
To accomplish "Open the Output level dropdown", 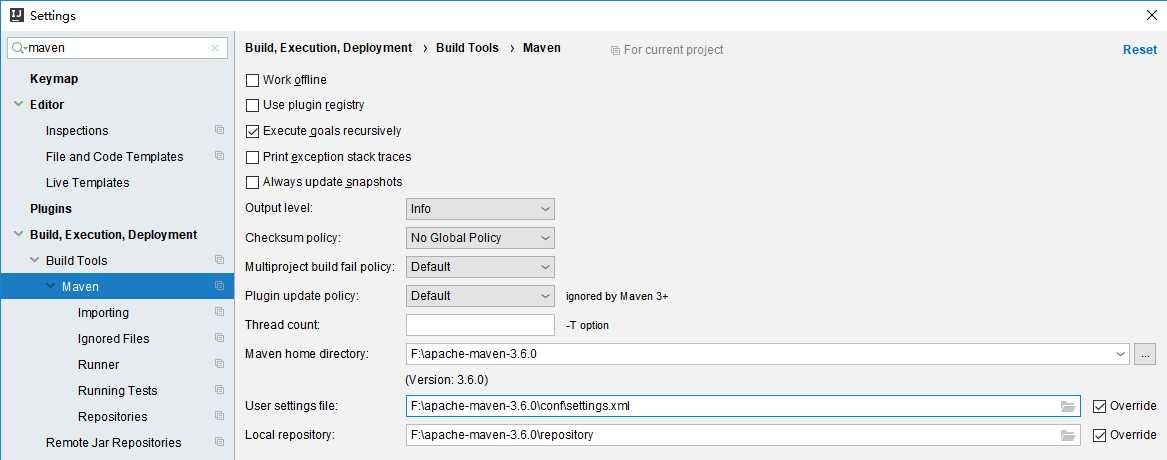I will pyautogui.click(x=480, y=209).
